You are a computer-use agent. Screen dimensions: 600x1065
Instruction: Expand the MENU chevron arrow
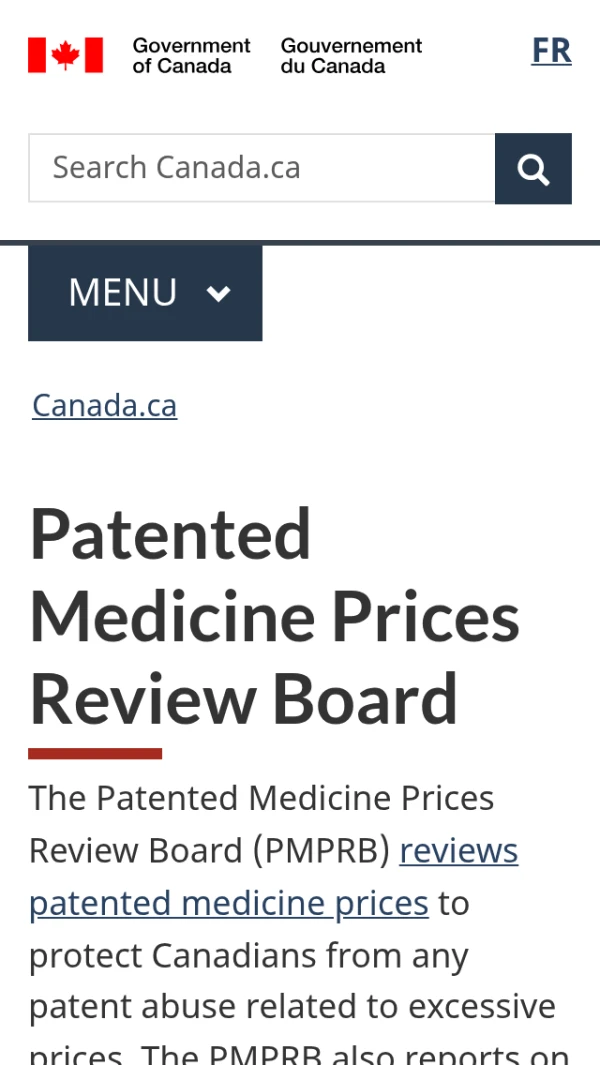click(x=218, y=293)
